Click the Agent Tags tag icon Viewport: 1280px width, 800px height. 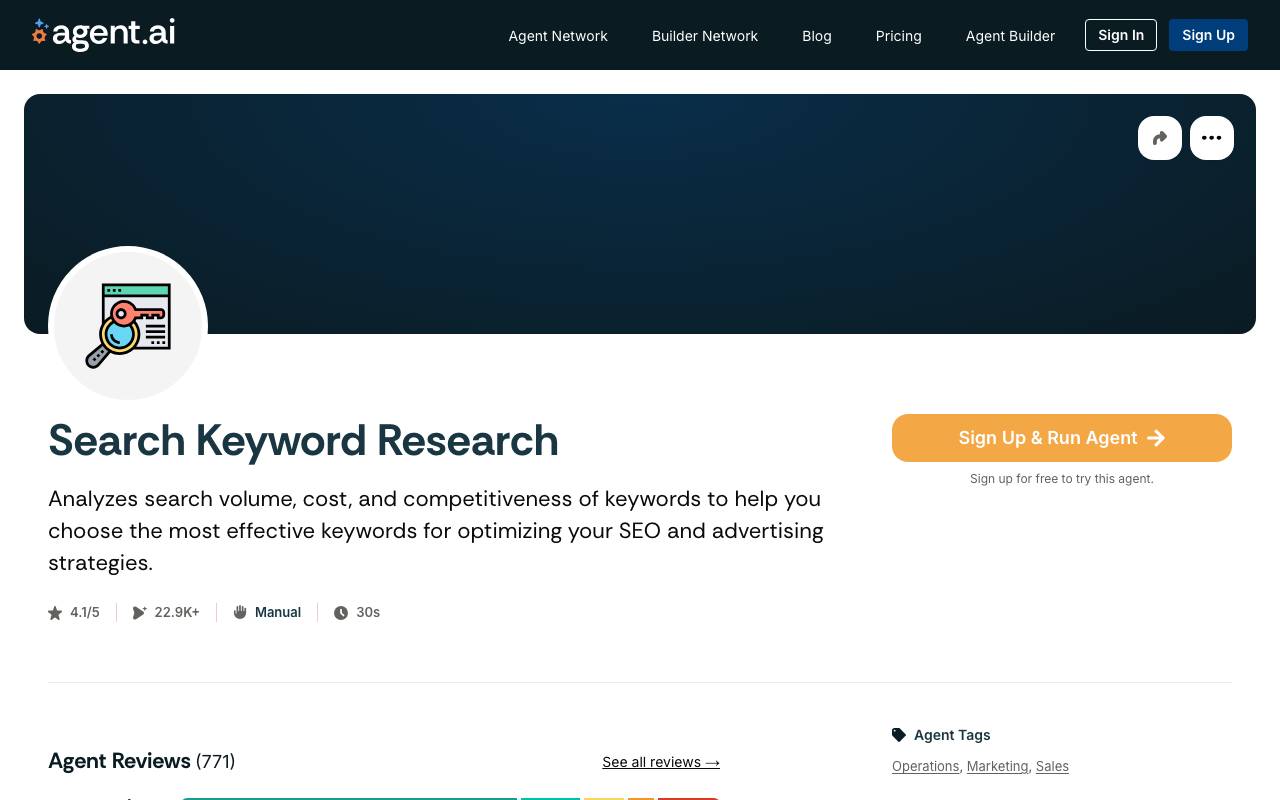[899, 735]
